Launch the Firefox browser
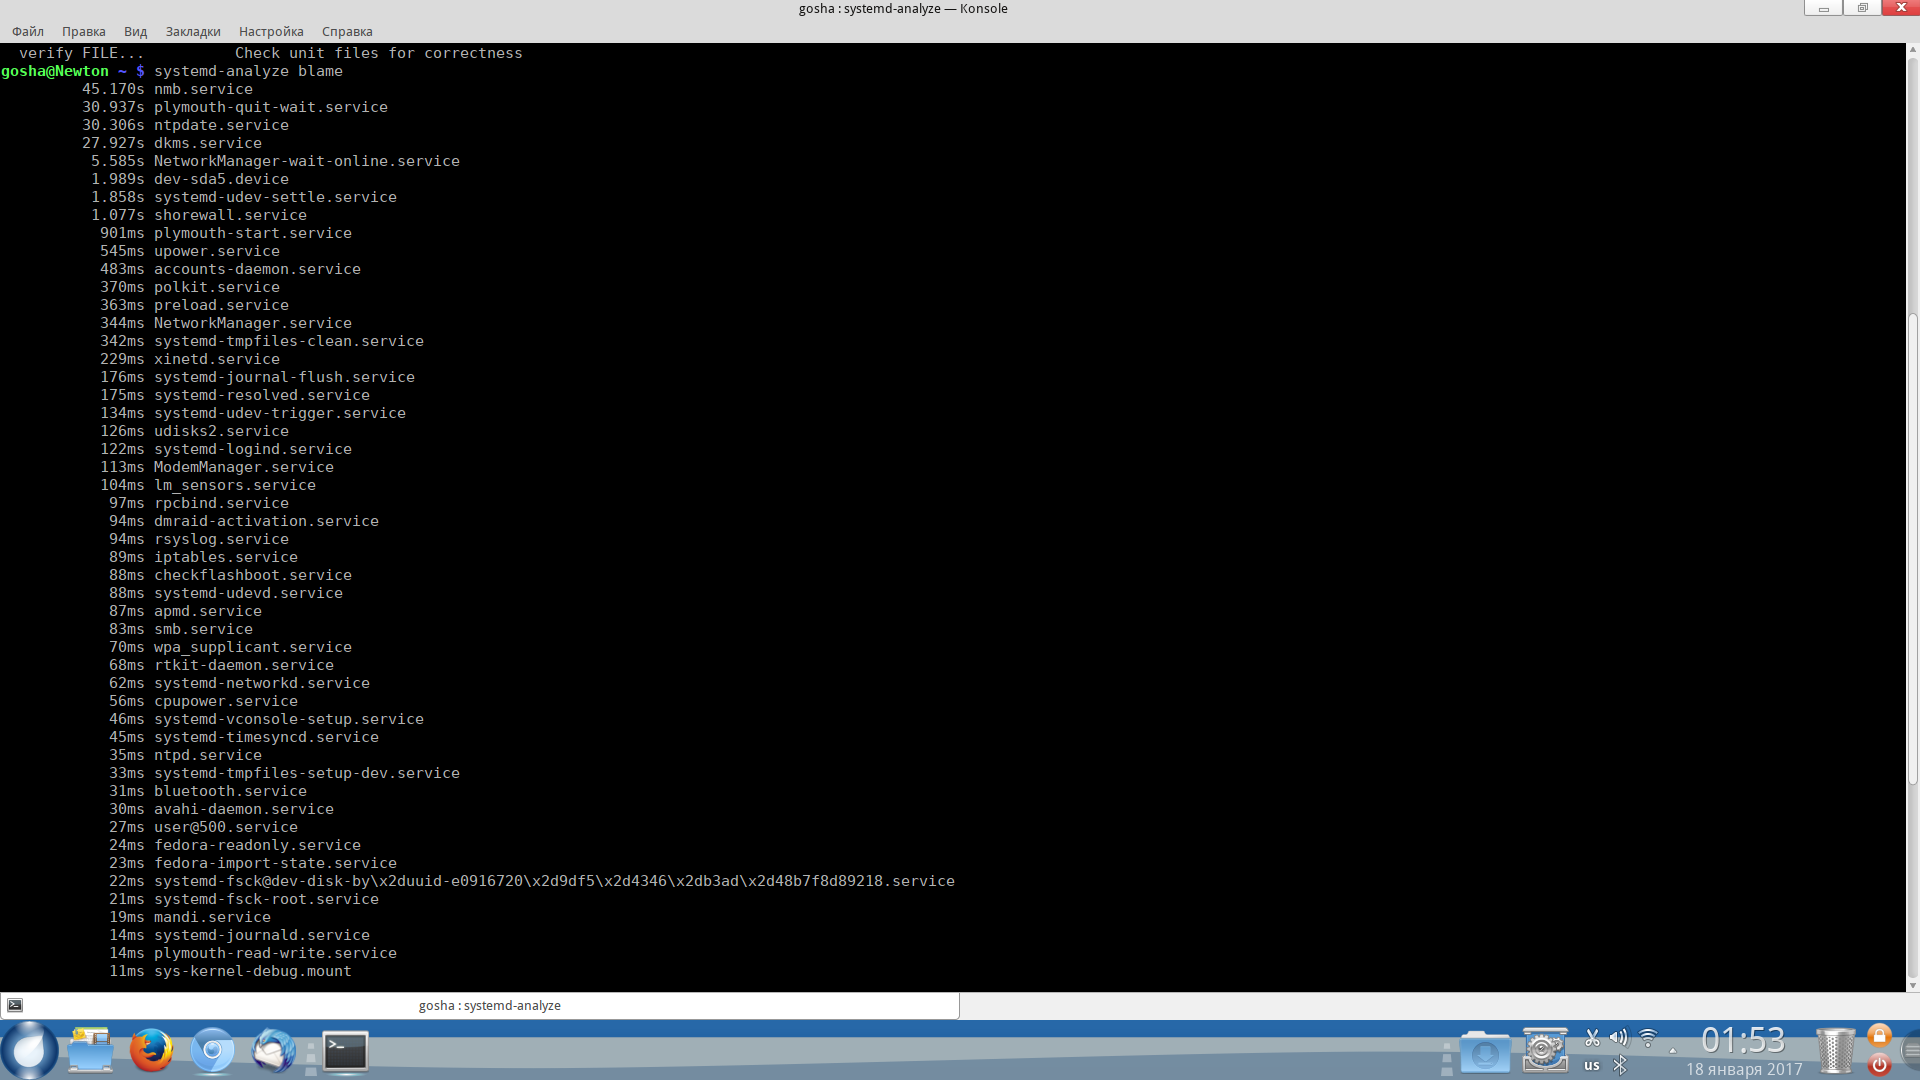1920x1080 pixels. (151, 1051)
